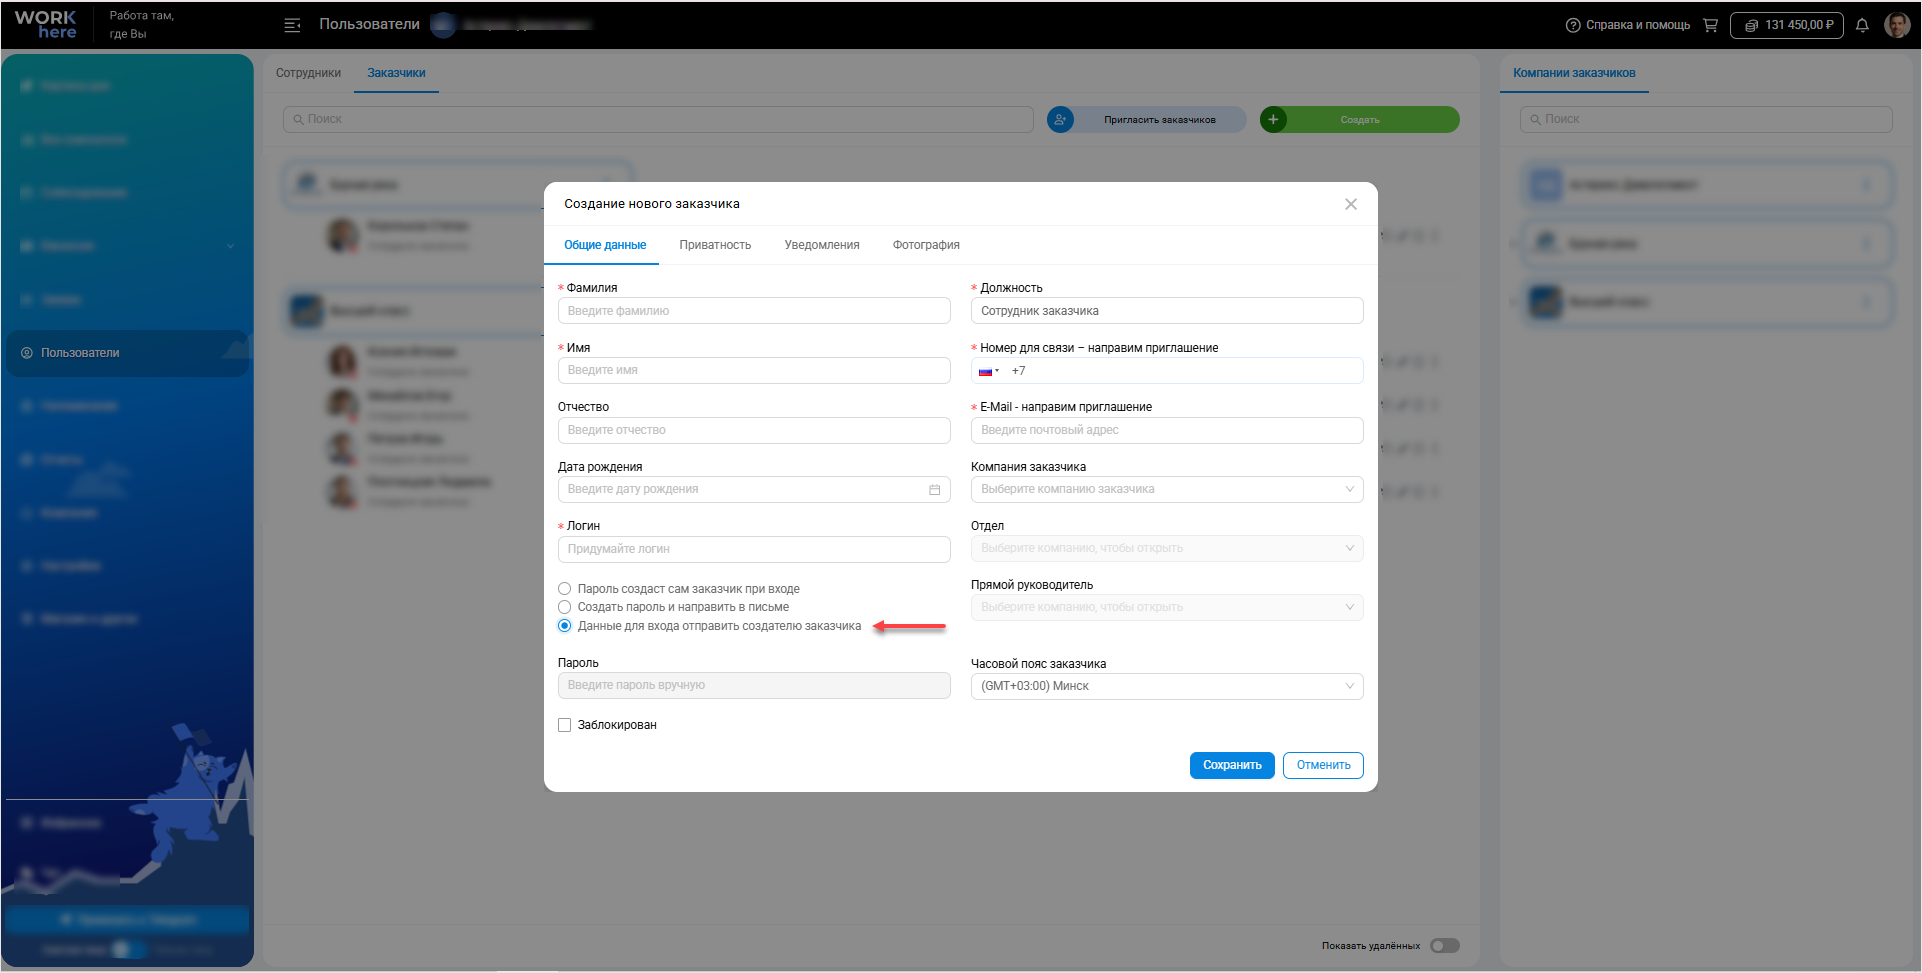Screen dimensions: 1922x973
Task: Expand the Отдел dropdown
Action: pos(1167,548)
